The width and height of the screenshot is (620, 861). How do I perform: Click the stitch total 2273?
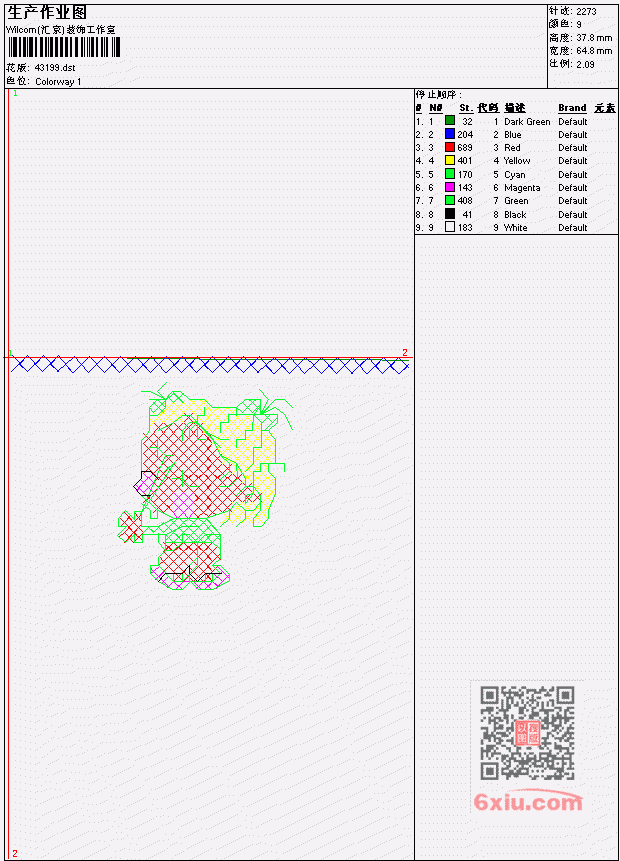587,12
